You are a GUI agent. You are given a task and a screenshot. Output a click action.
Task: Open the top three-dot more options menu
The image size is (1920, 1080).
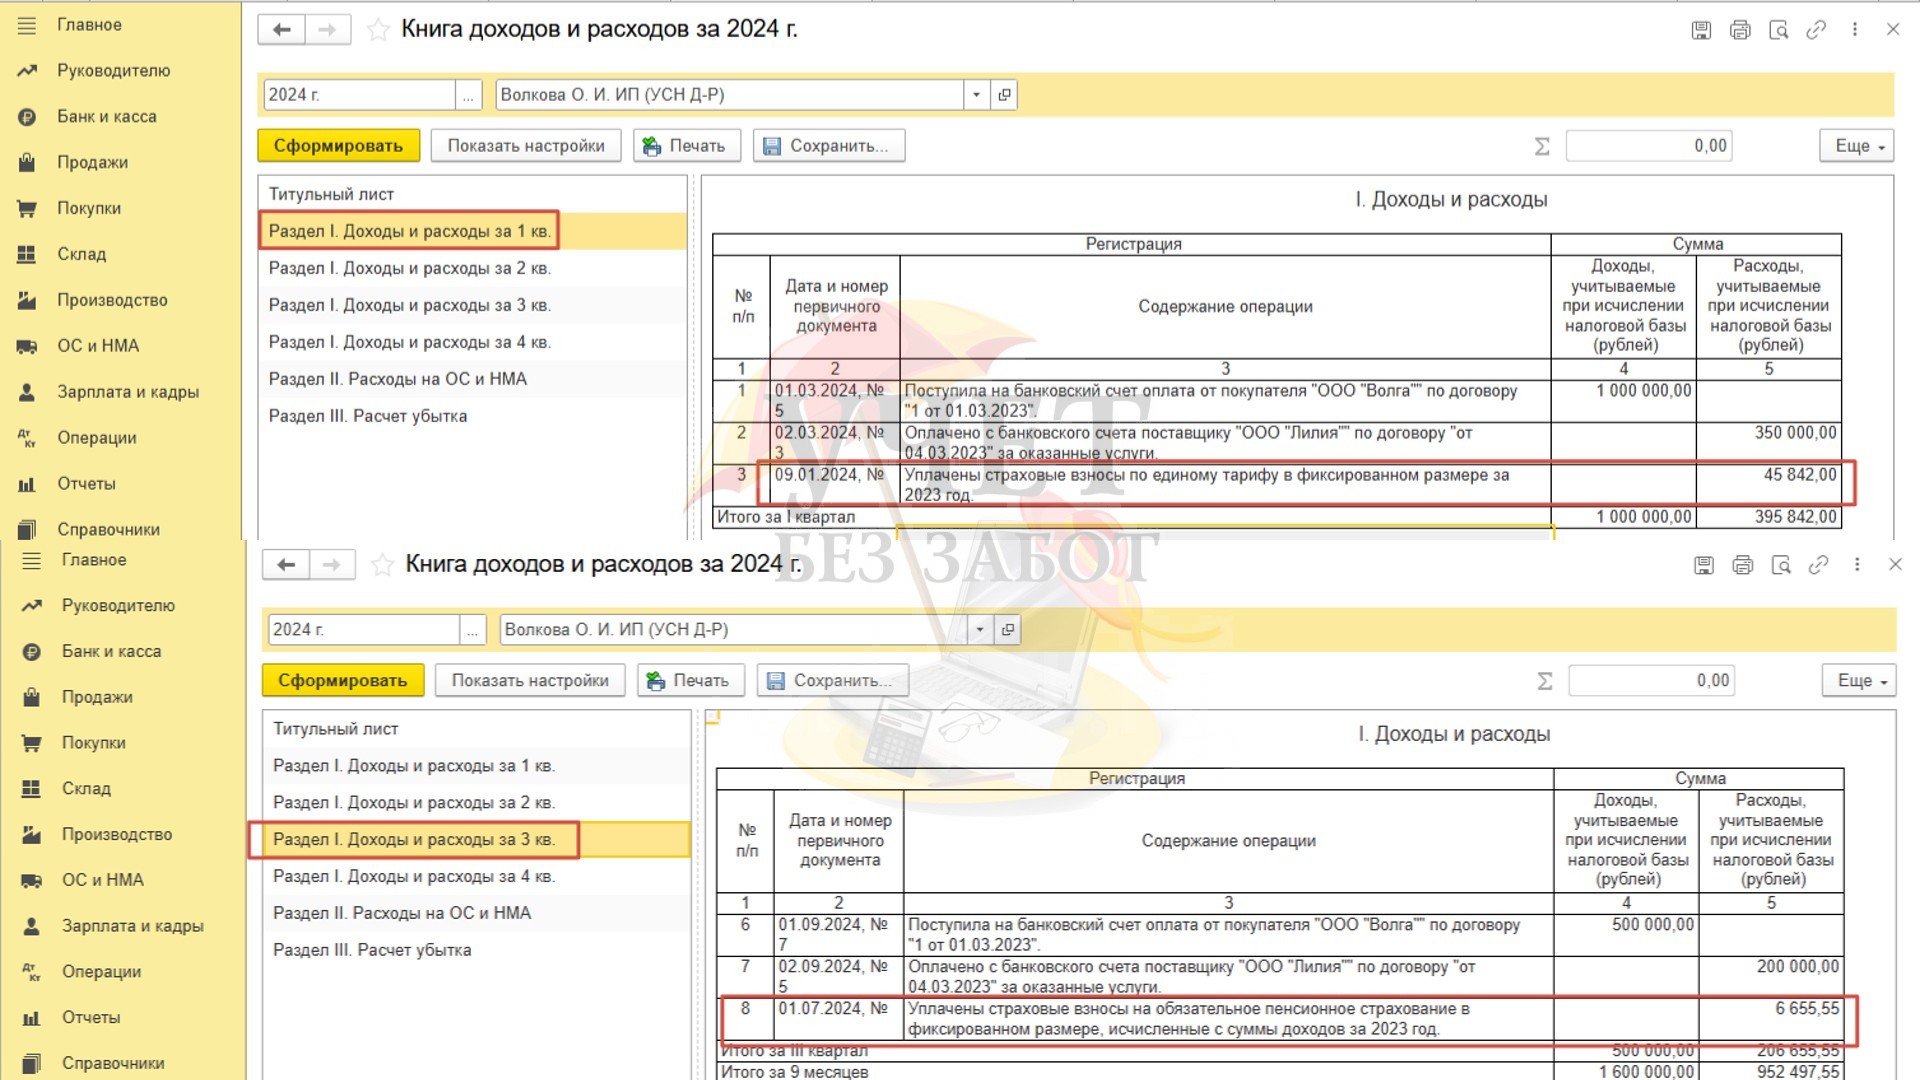pos(1855,30)
